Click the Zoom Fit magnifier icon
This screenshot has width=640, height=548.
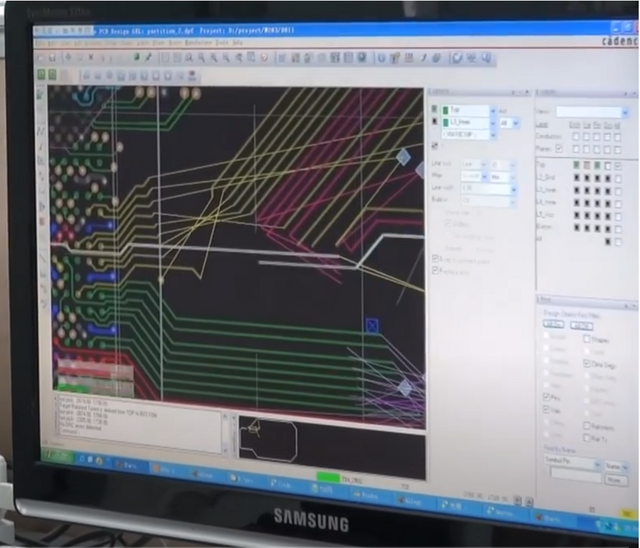tap(201, 58)
